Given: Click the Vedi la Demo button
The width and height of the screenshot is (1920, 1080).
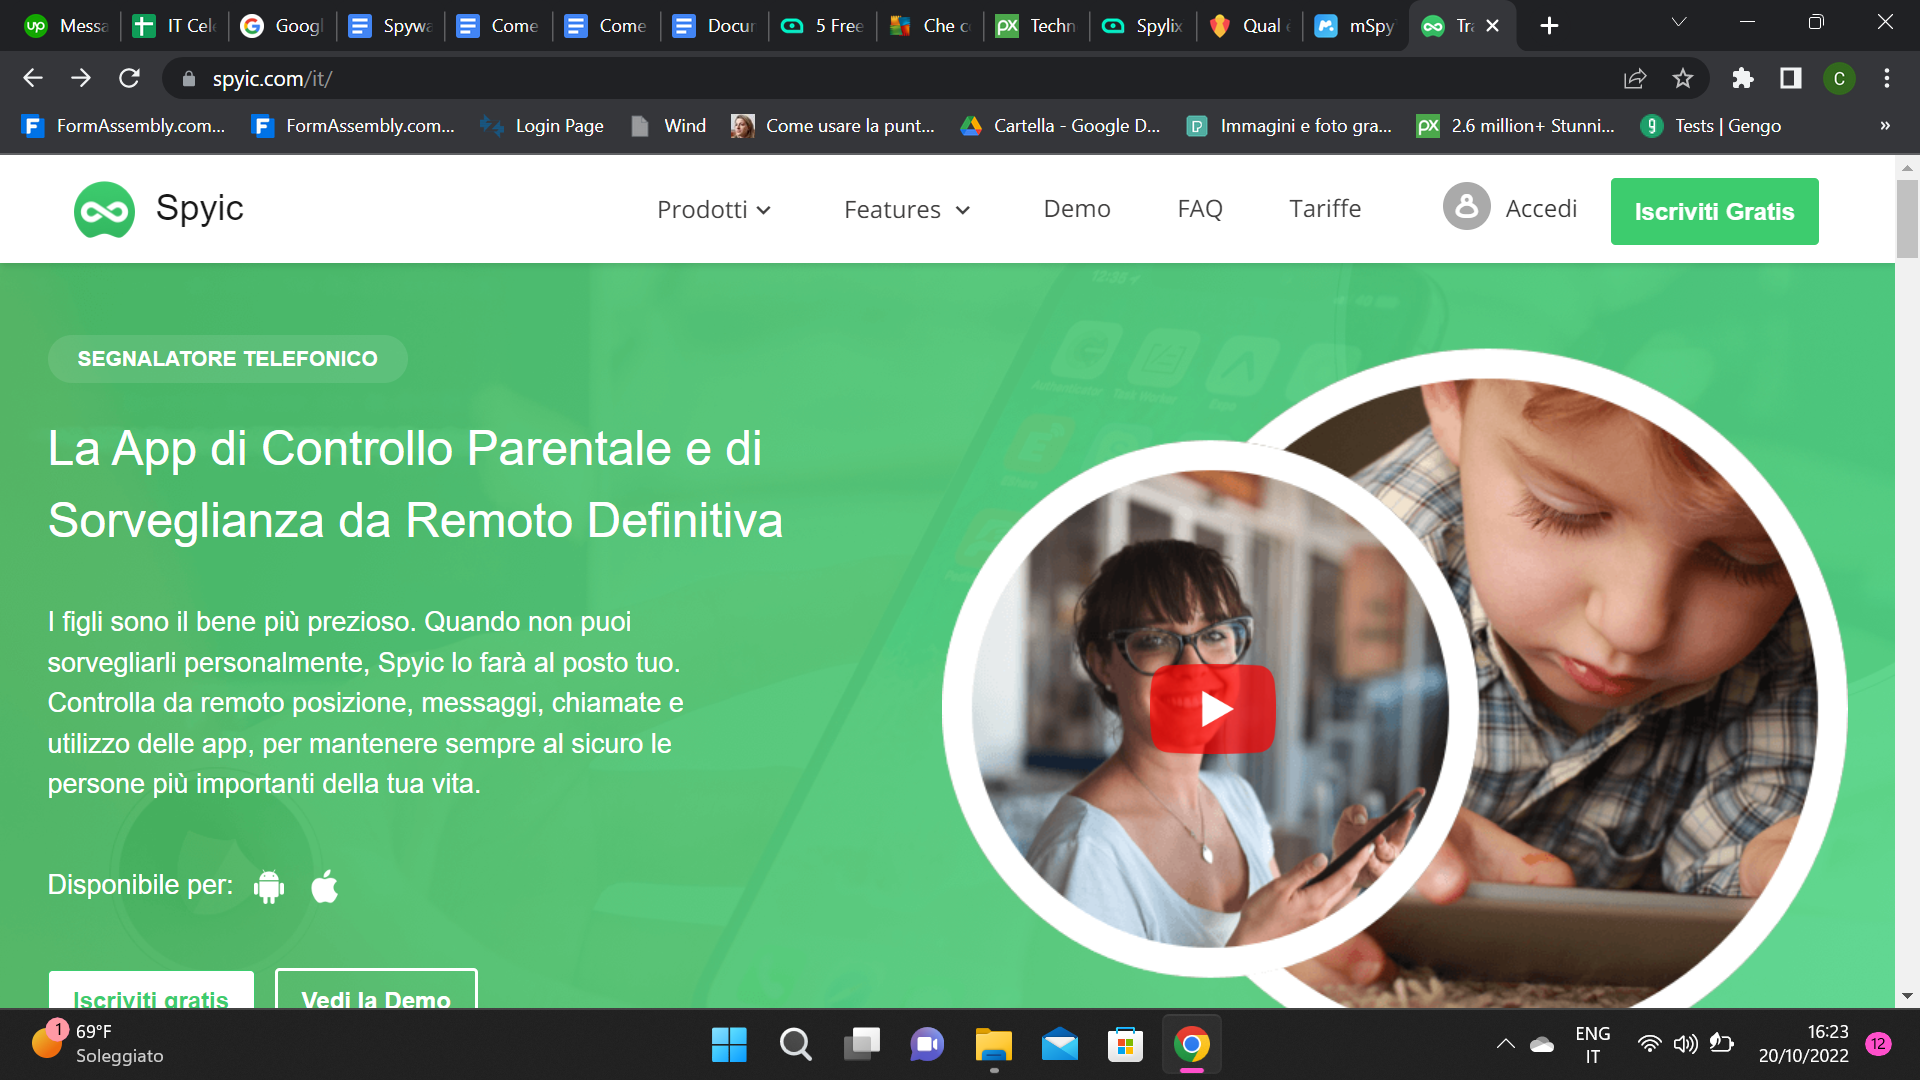Looking at the screenshot, I should (376, 993).
